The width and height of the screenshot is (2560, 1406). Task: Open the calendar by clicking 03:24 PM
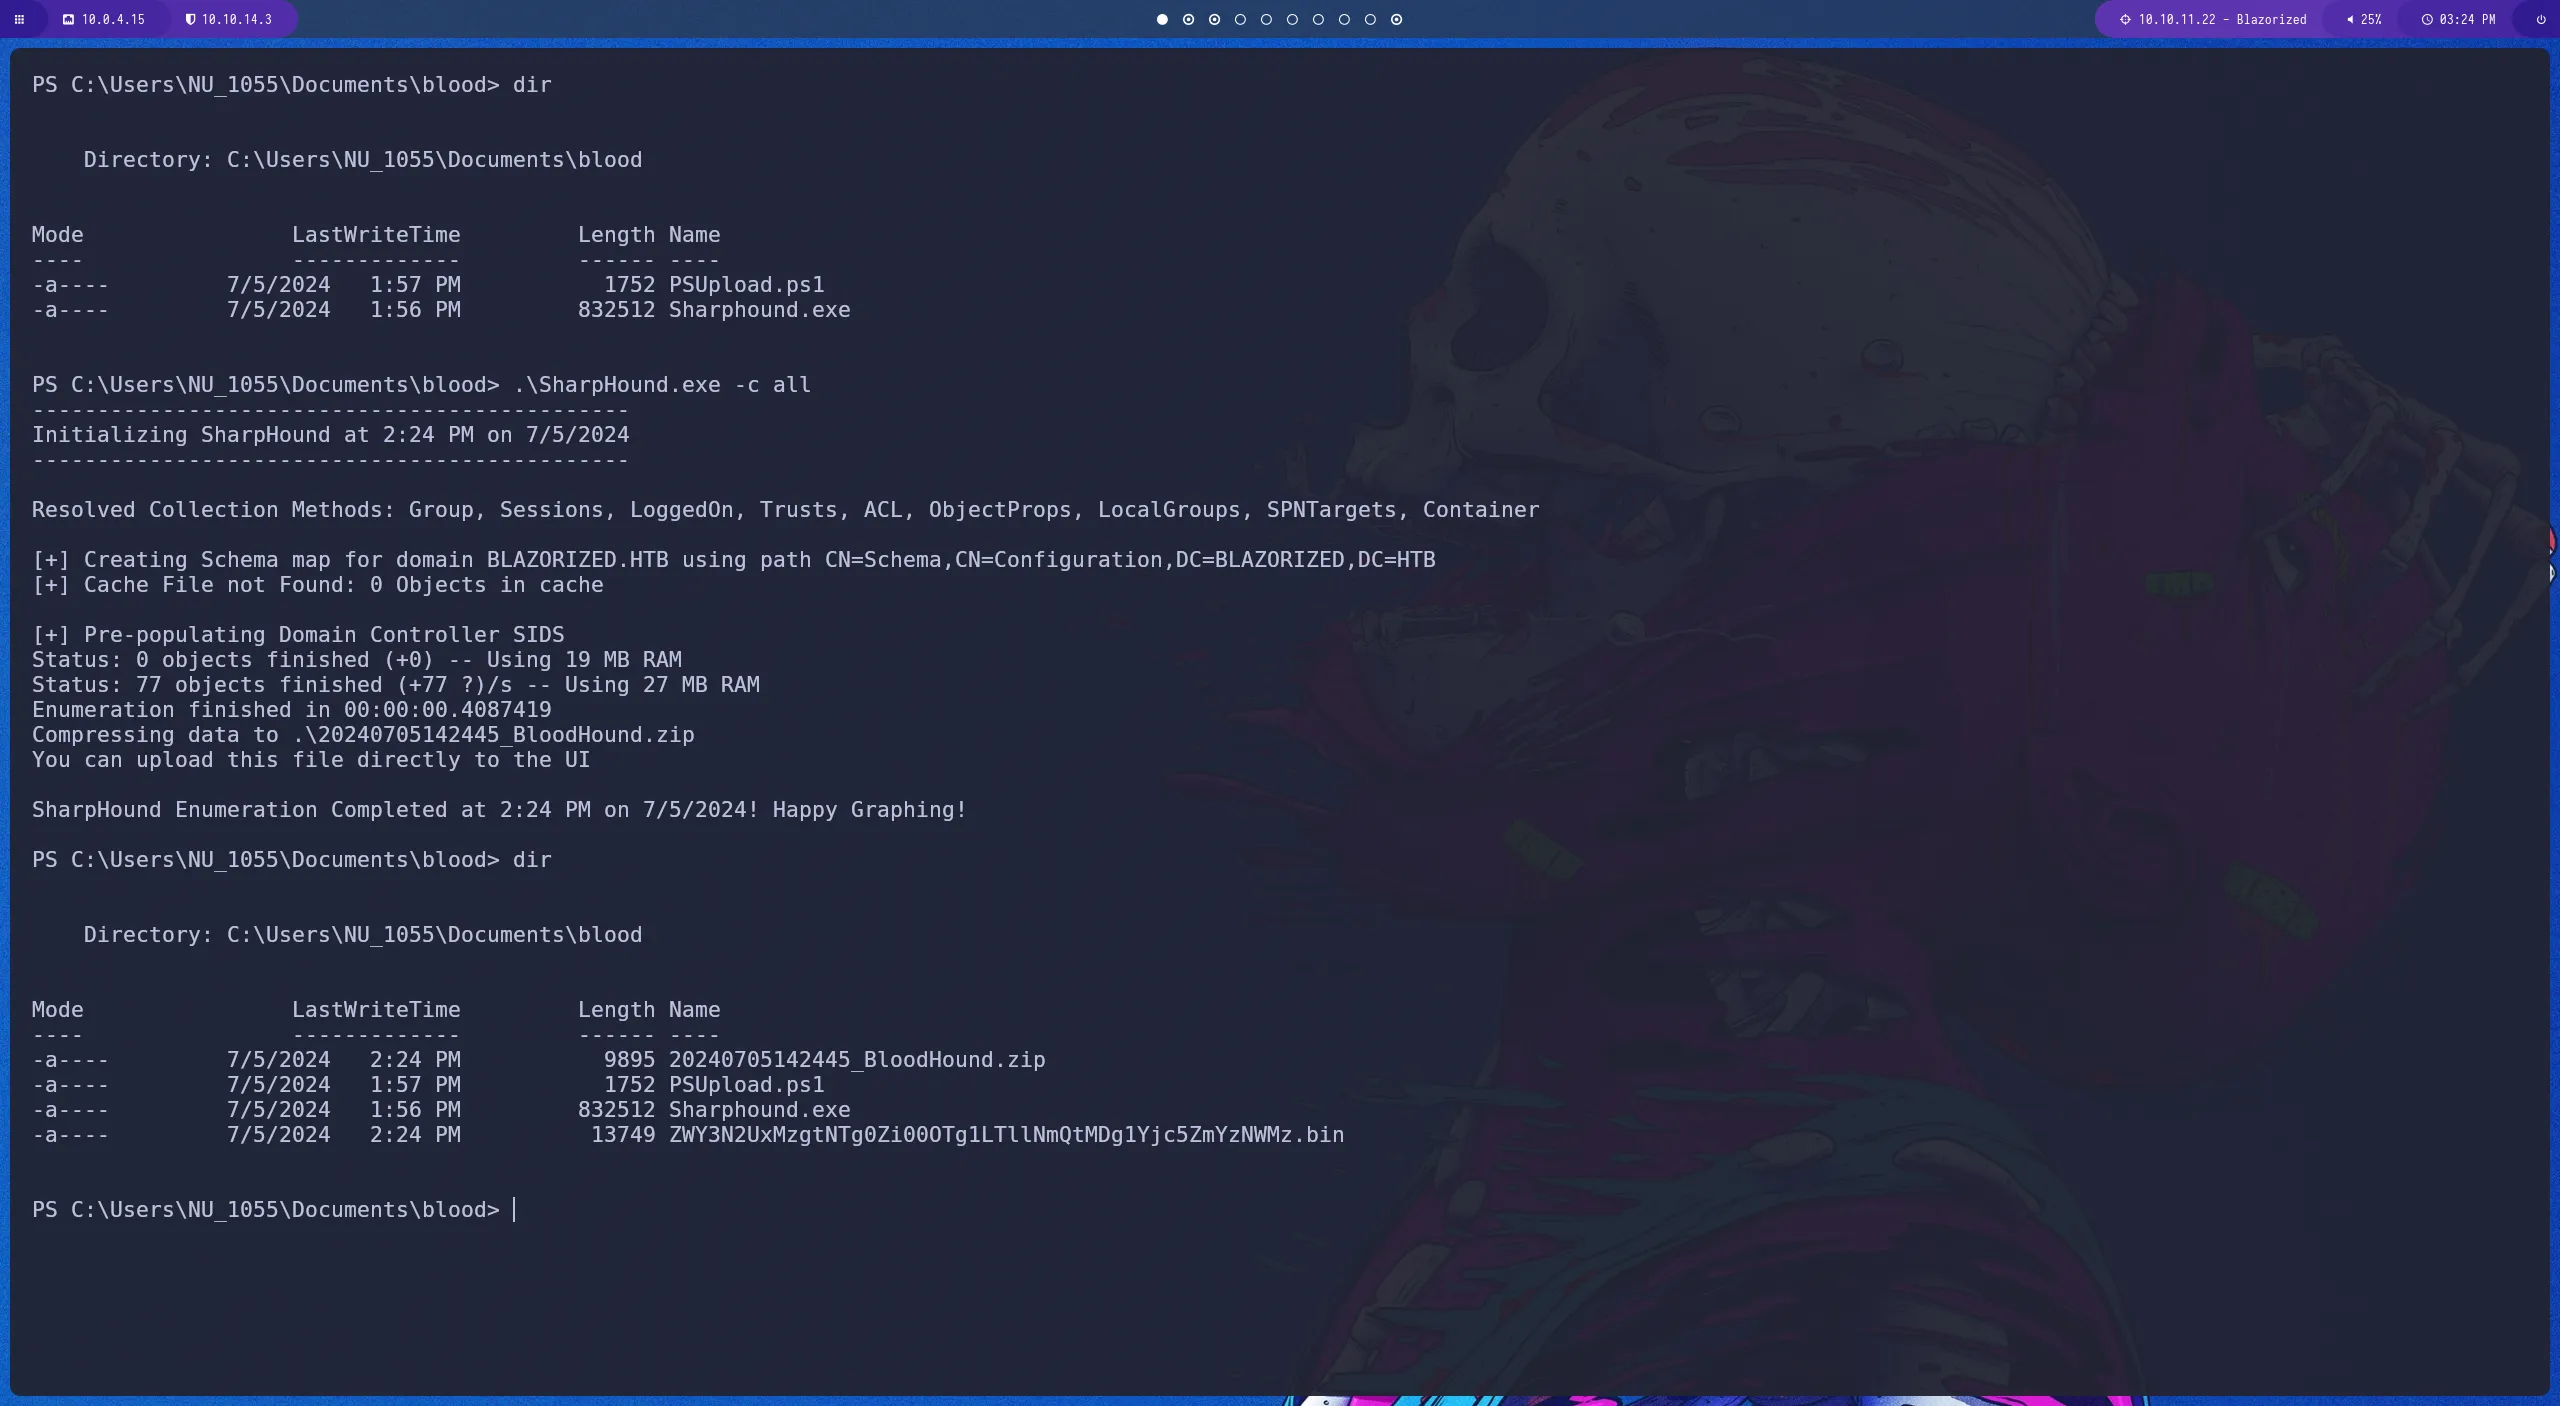(2468, 19)
